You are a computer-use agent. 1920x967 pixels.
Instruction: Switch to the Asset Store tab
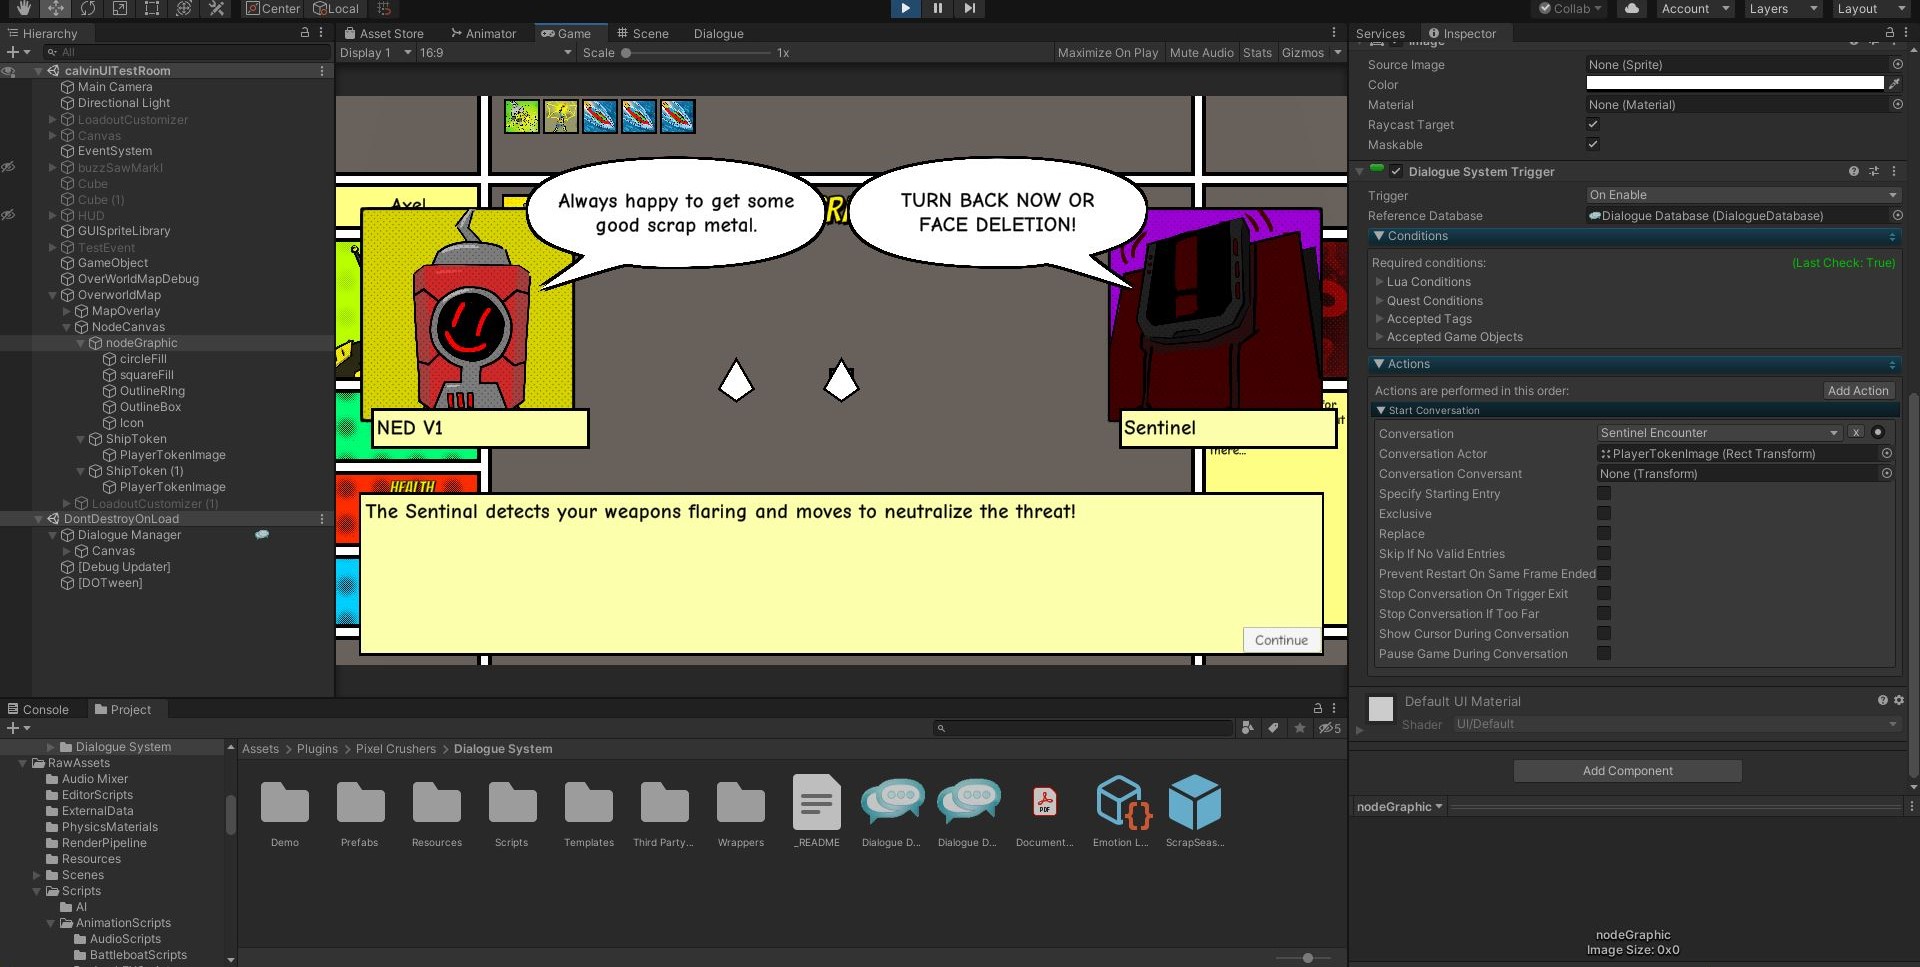(x=384, y=33)
